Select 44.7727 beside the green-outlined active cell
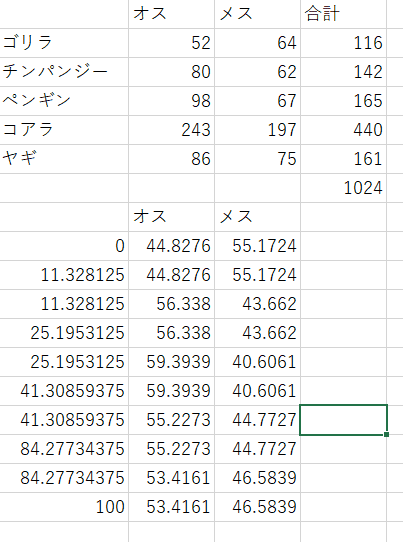Image resolution: width=403 pixels, height=542 pixels. pyautogui.click(x=257, y=421)
